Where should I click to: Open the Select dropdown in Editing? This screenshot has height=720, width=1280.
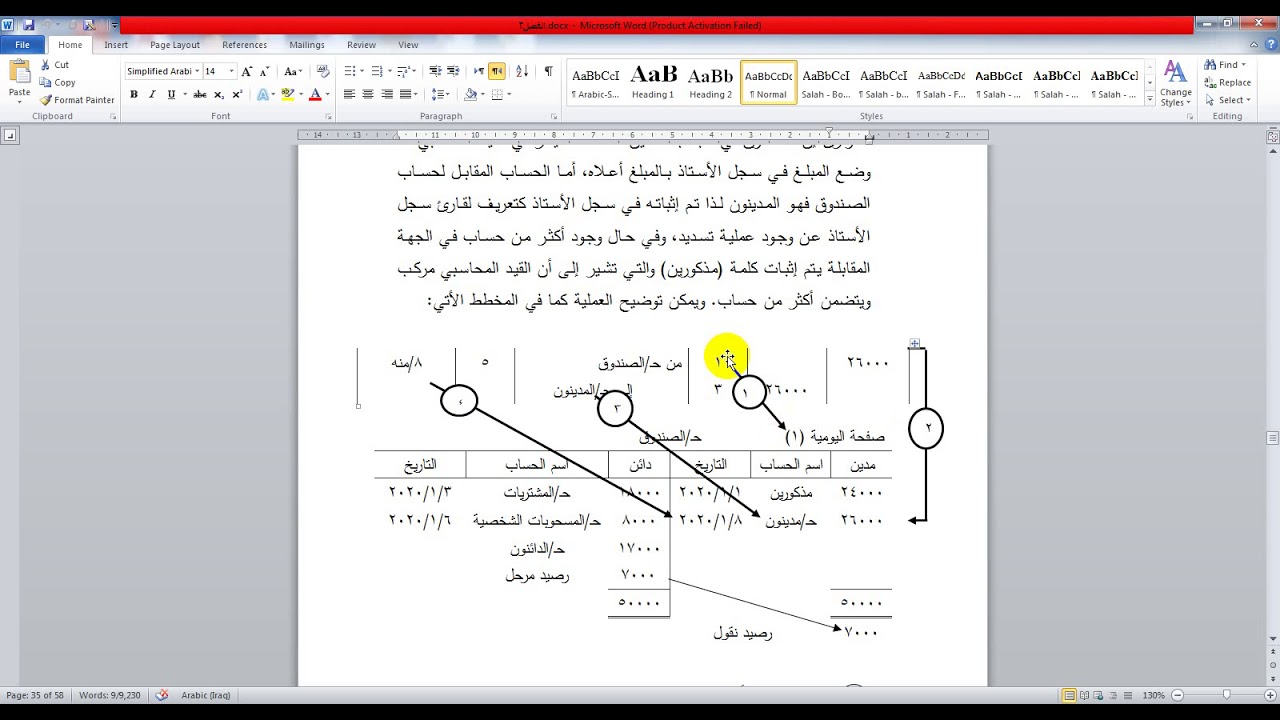(1230, 100)
